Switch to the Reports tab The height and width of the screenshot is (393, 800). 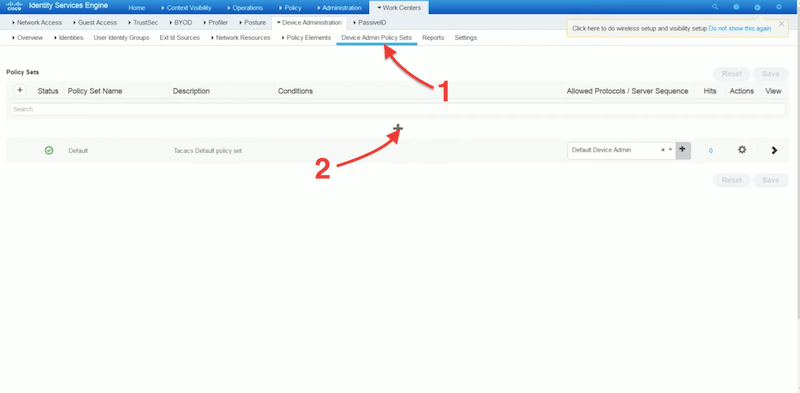433,38
